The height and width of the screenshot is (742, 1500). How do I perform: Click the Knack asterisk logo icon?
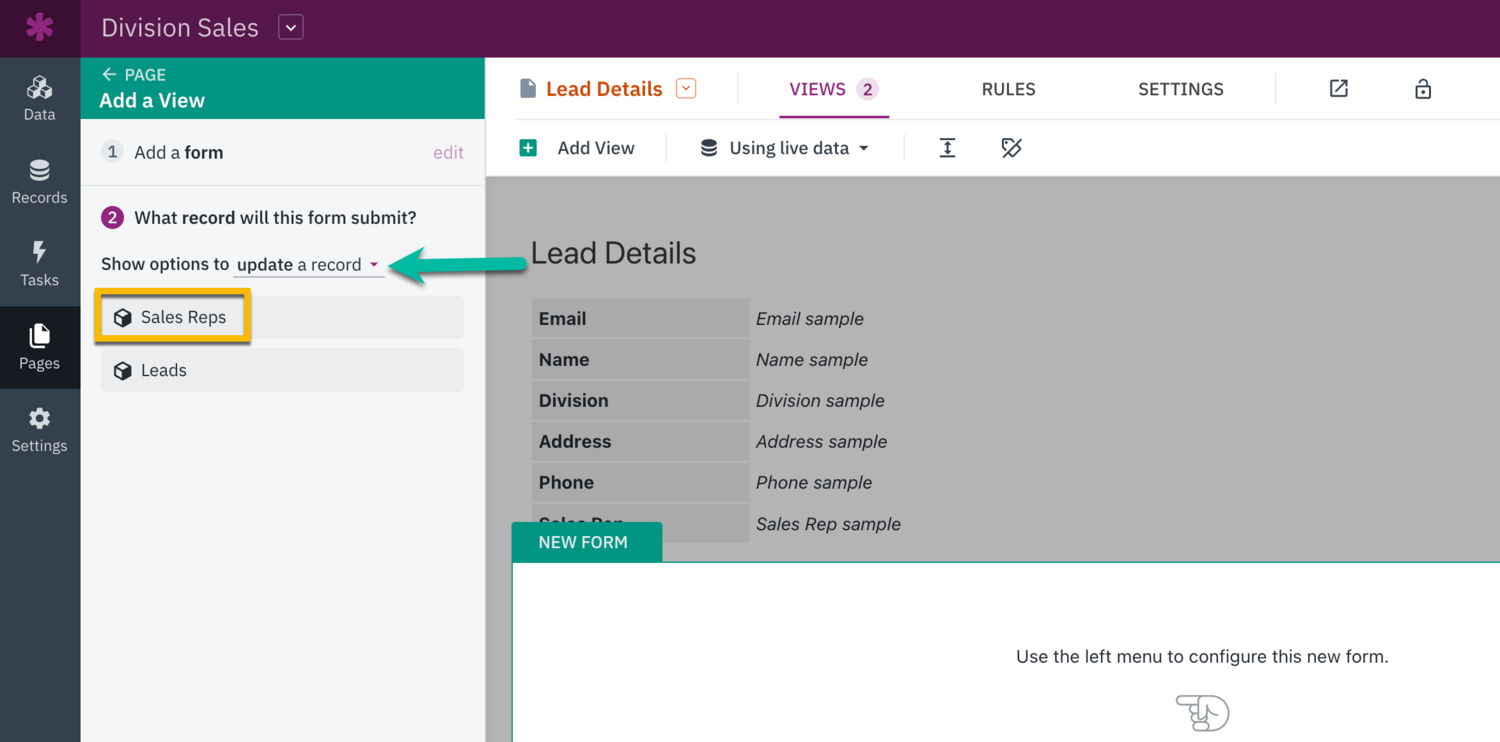coord(39,27)
